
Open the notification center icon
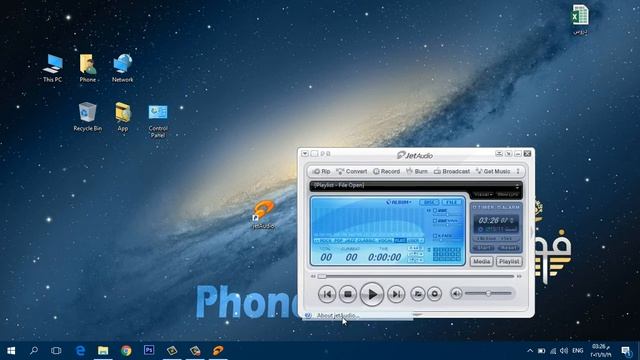[x=626, y=351]
